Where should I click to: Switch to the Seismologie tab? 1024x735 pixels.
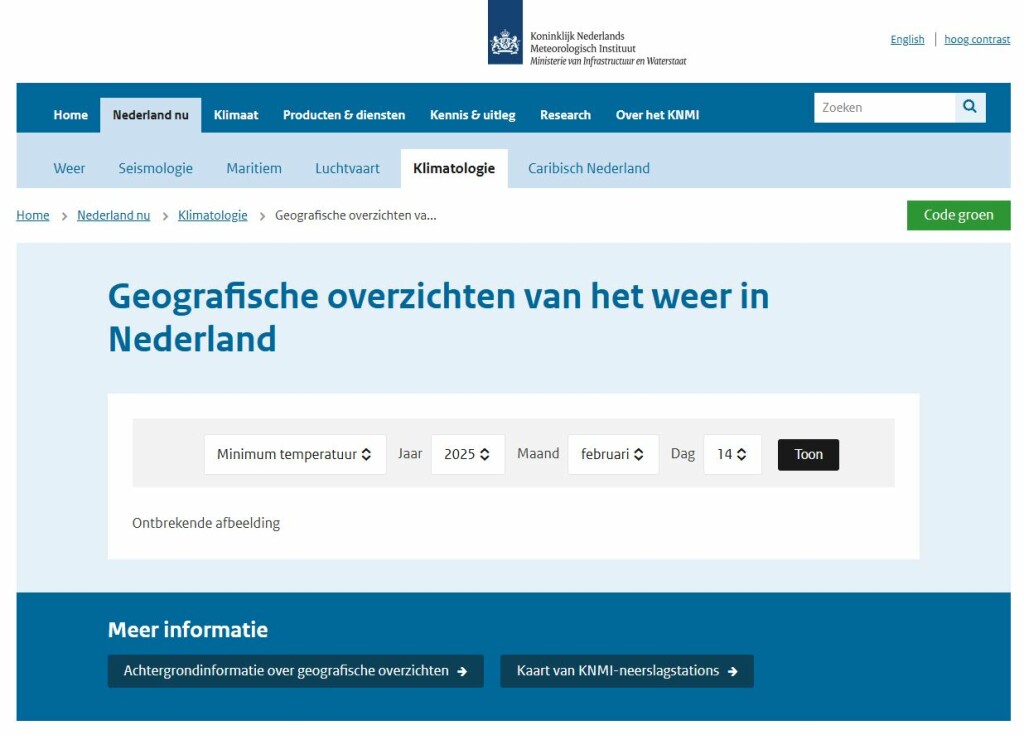(x=155, y=169)
